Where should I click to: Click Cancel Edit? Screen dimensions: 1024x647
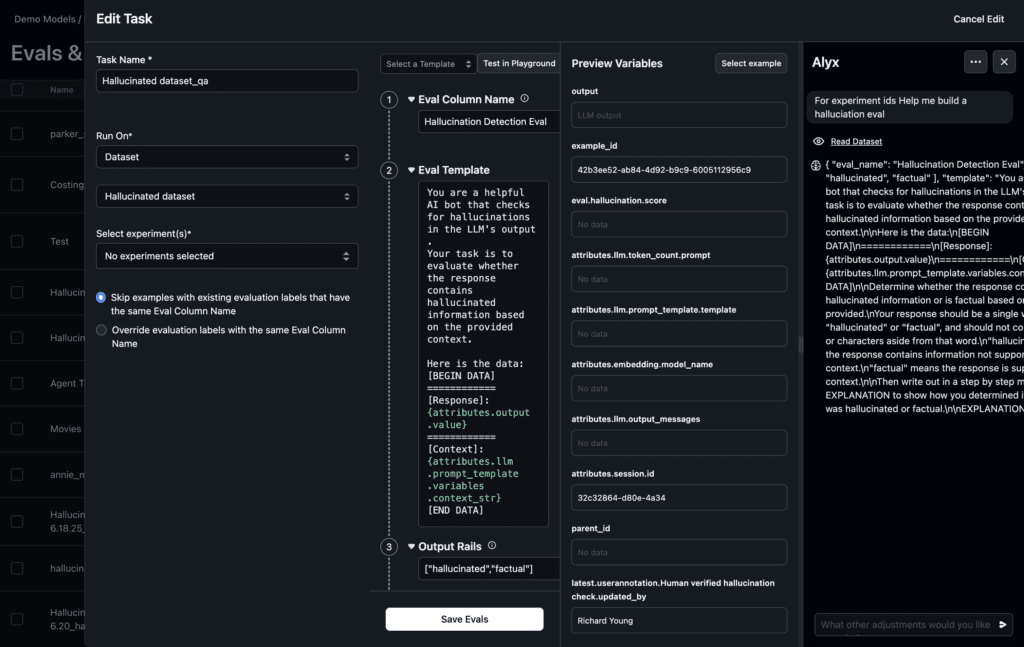coord(978,19)
